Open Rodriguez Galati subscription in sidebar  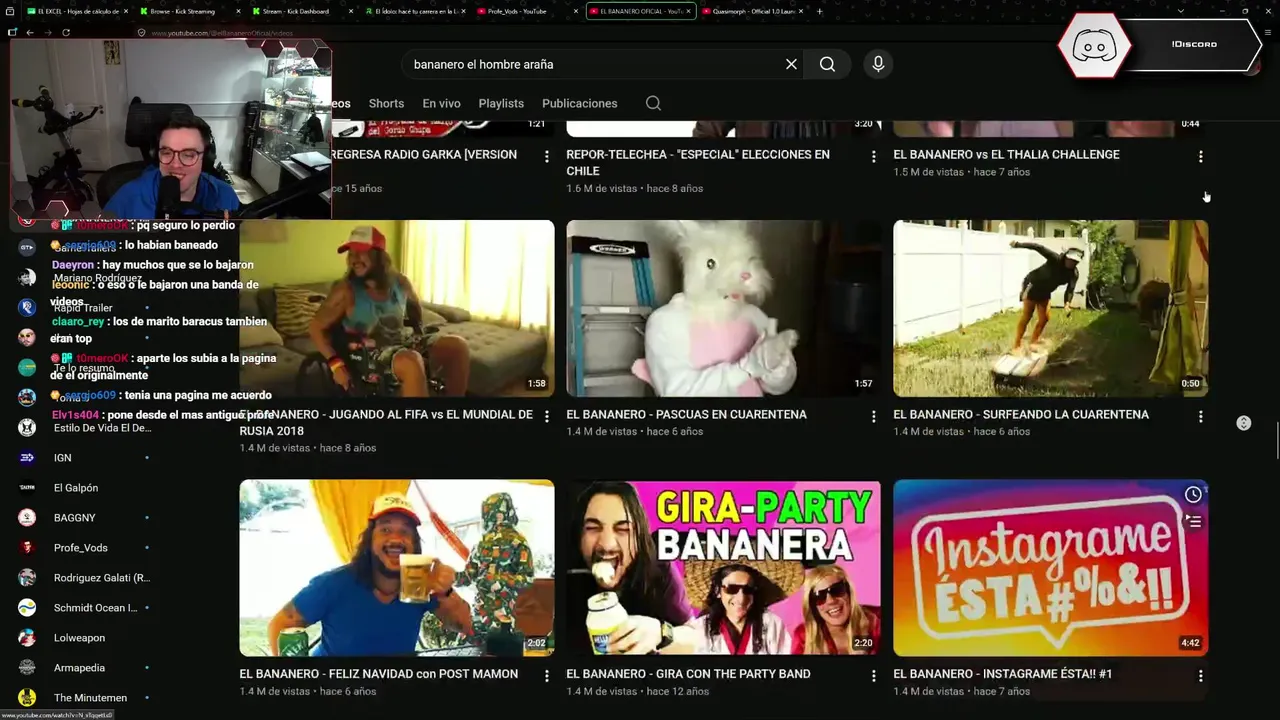point(102,577)
